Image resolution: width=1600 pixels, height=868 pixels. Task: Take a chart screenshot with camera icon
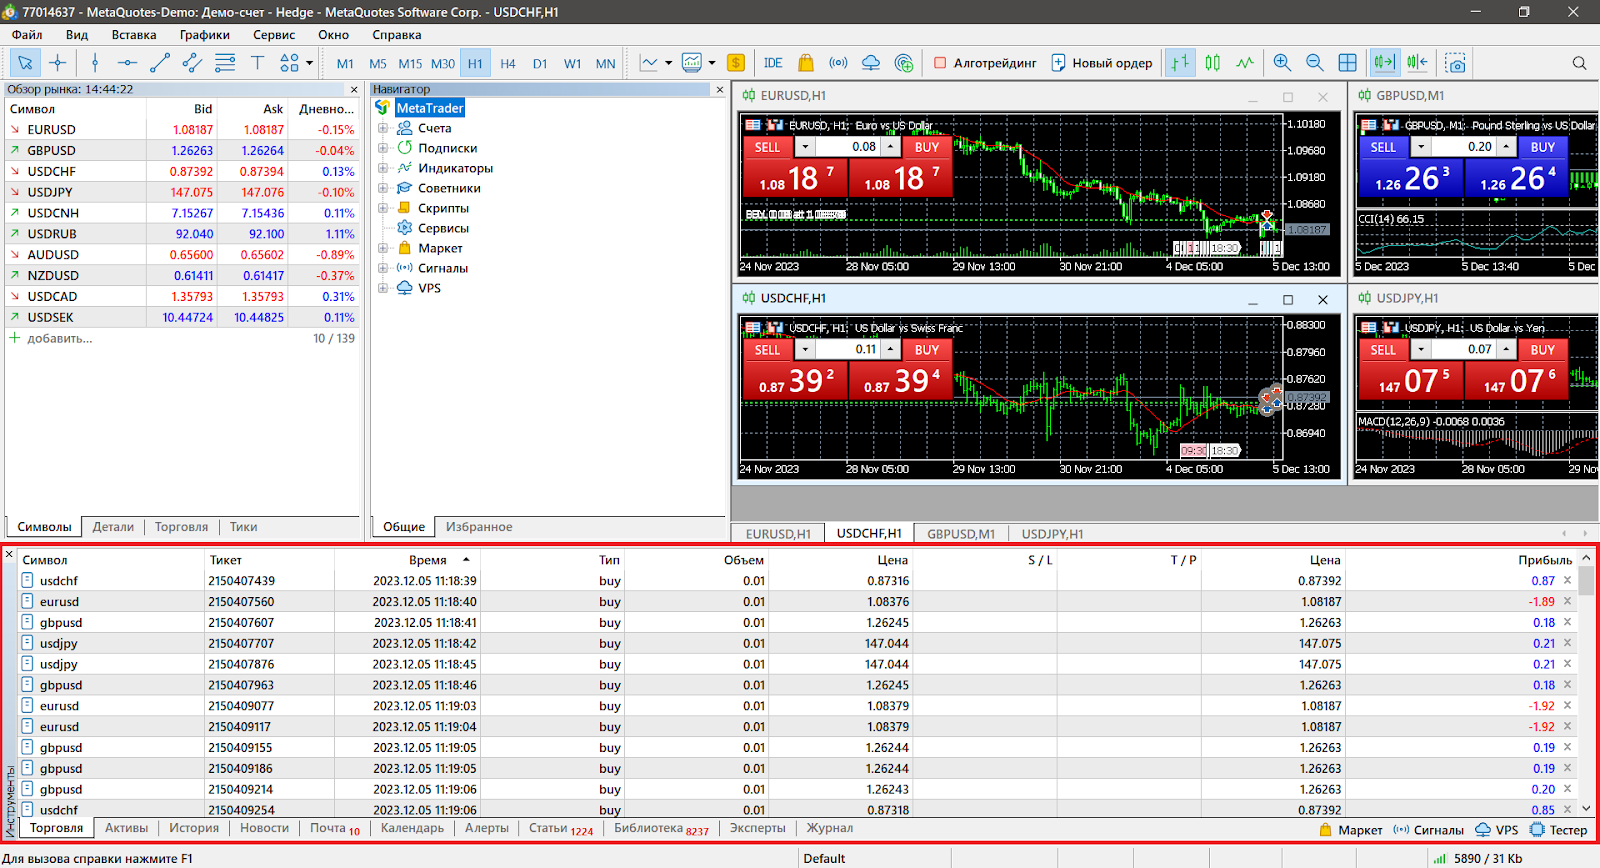tap(1456, 63)
